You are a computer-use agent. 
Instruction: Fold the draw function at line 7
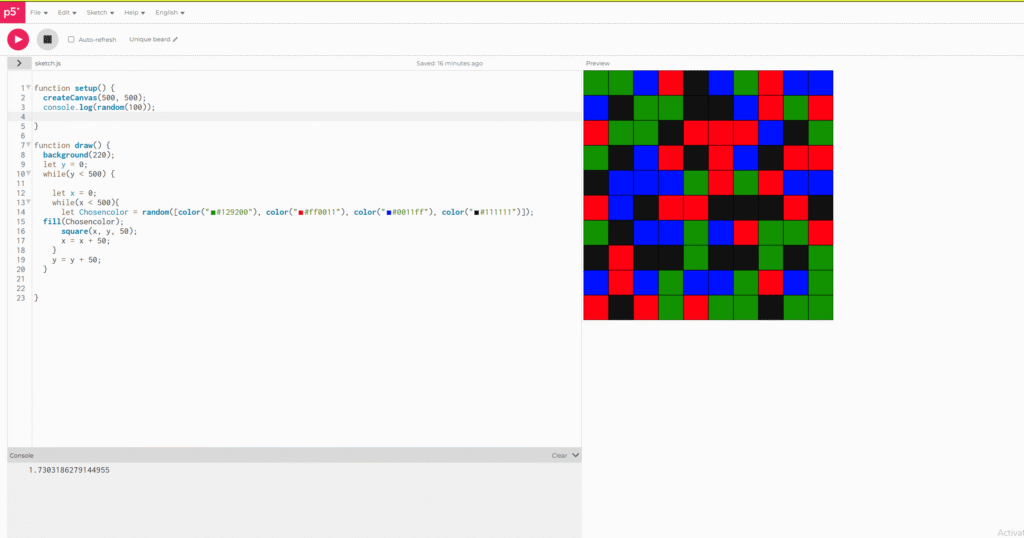click(x=29, y=145)
